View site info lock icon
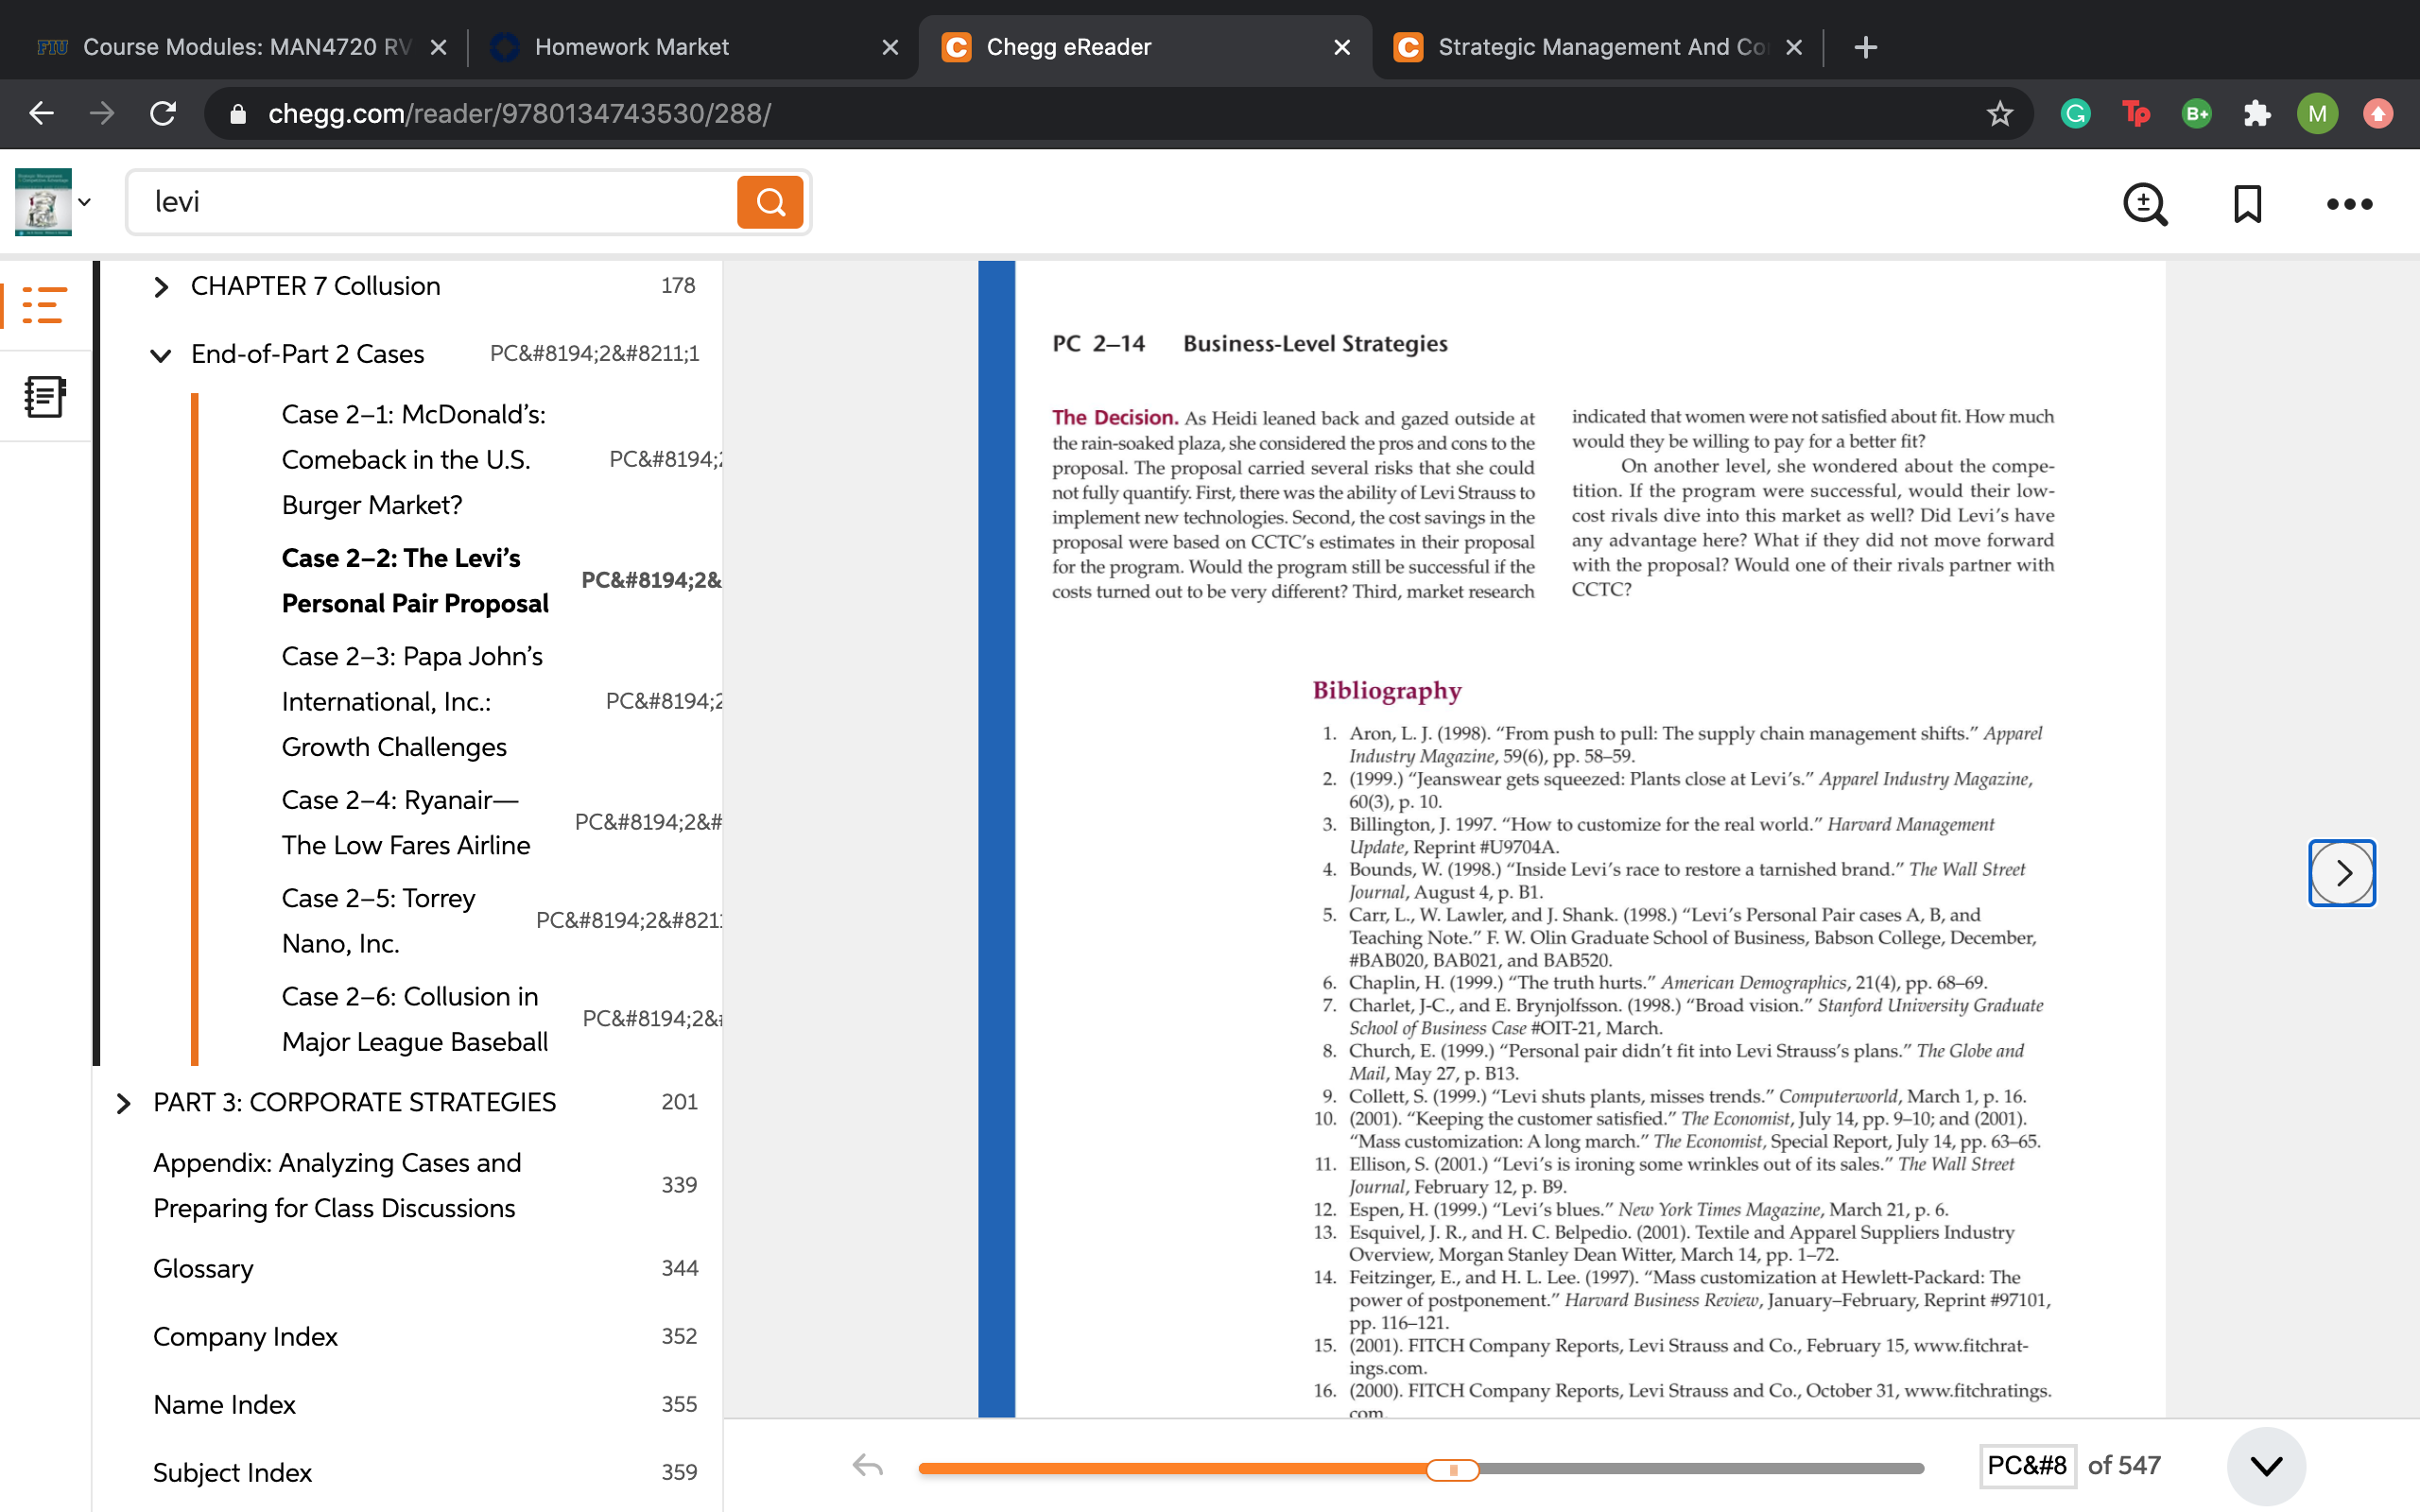 click(x=237, y=114)
